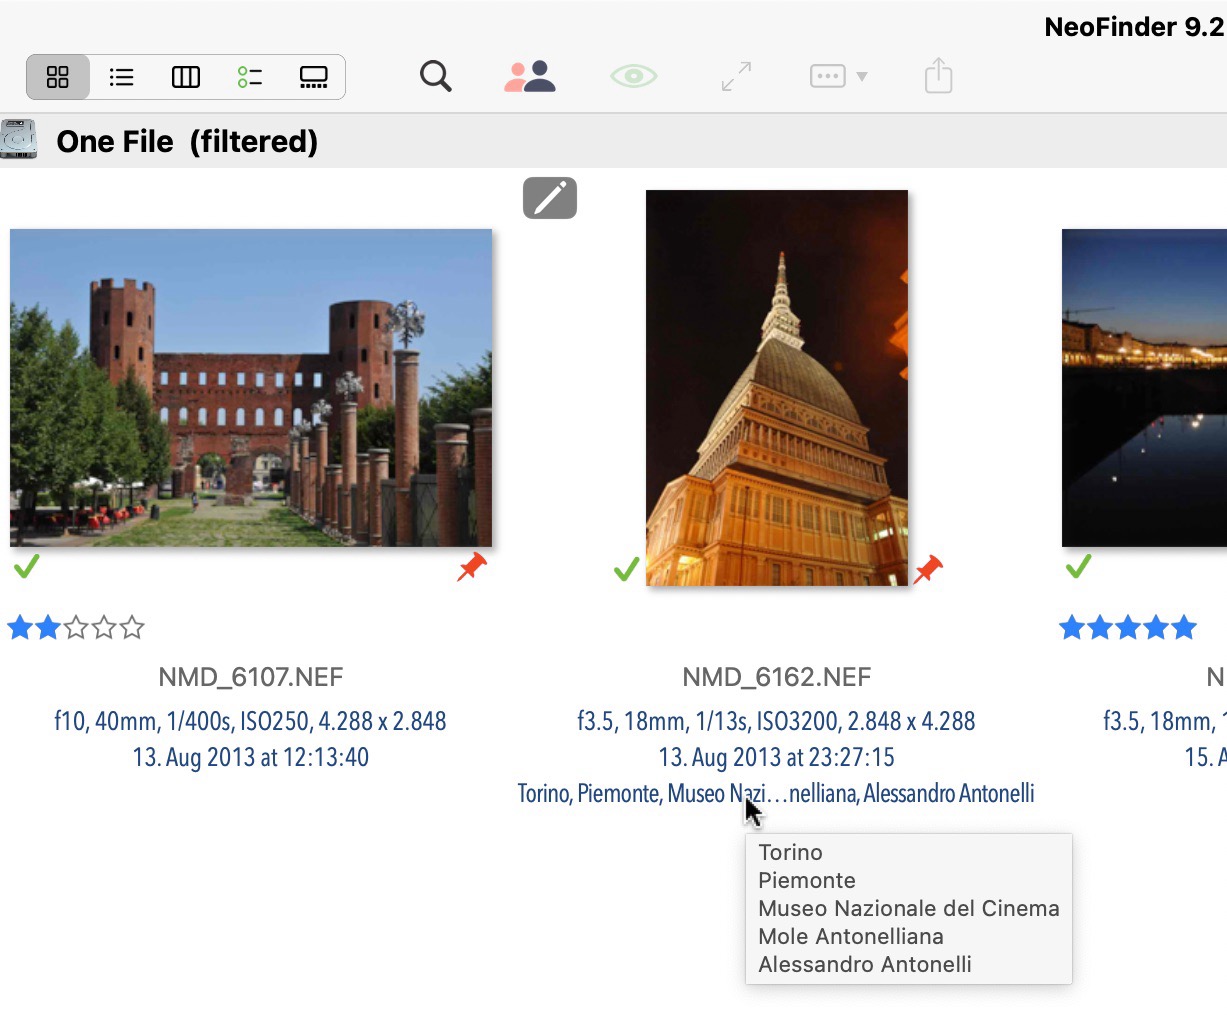Toggle the green eye QuickLook icon

634,76
